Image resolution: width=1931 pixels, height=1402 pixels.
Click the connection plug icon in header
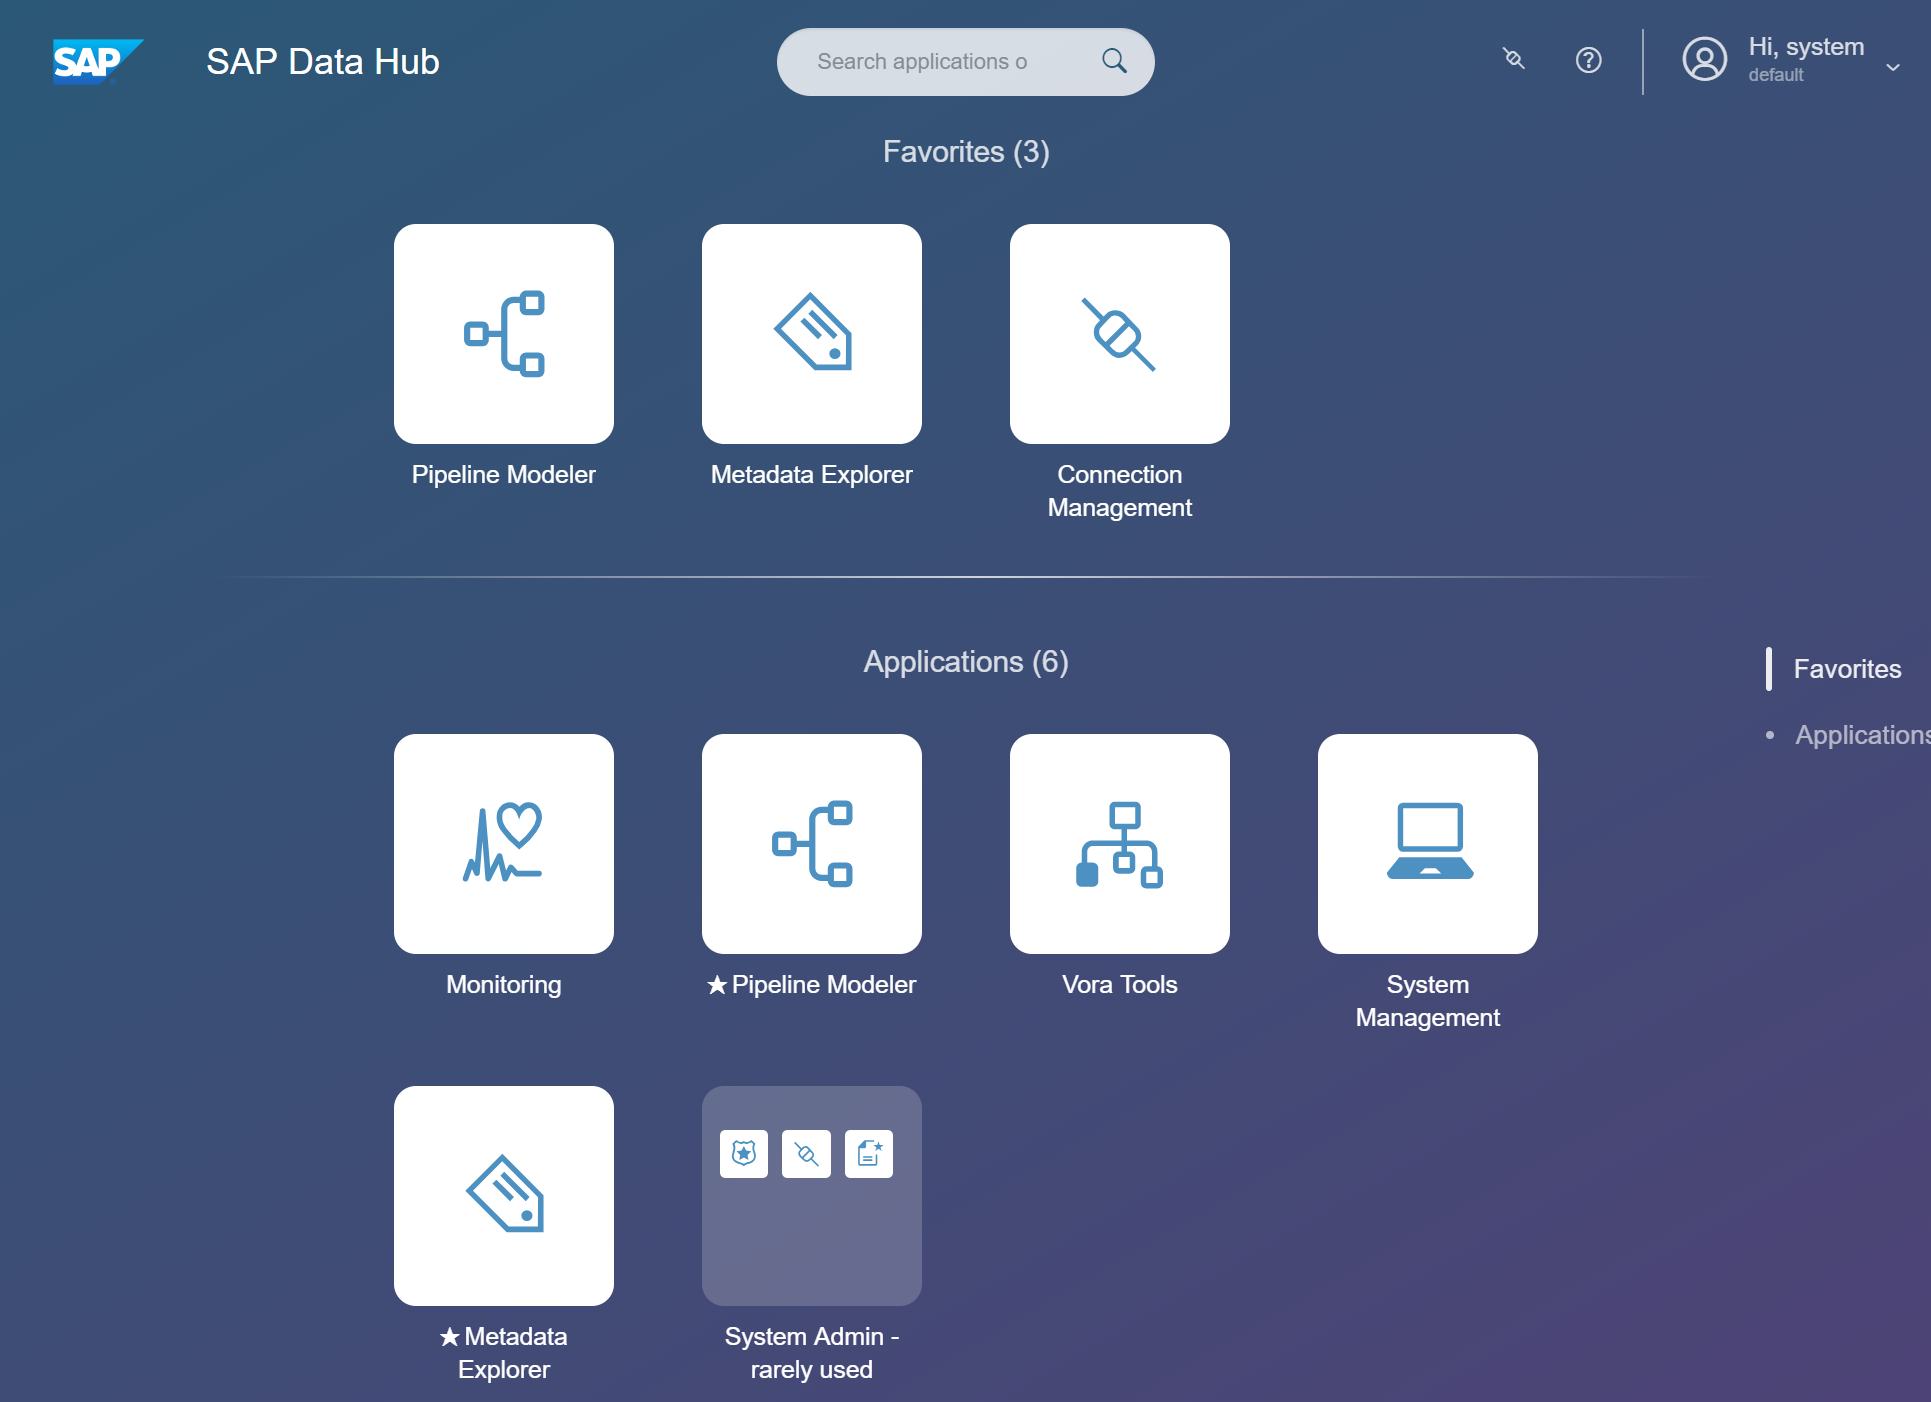[1514, 60]
